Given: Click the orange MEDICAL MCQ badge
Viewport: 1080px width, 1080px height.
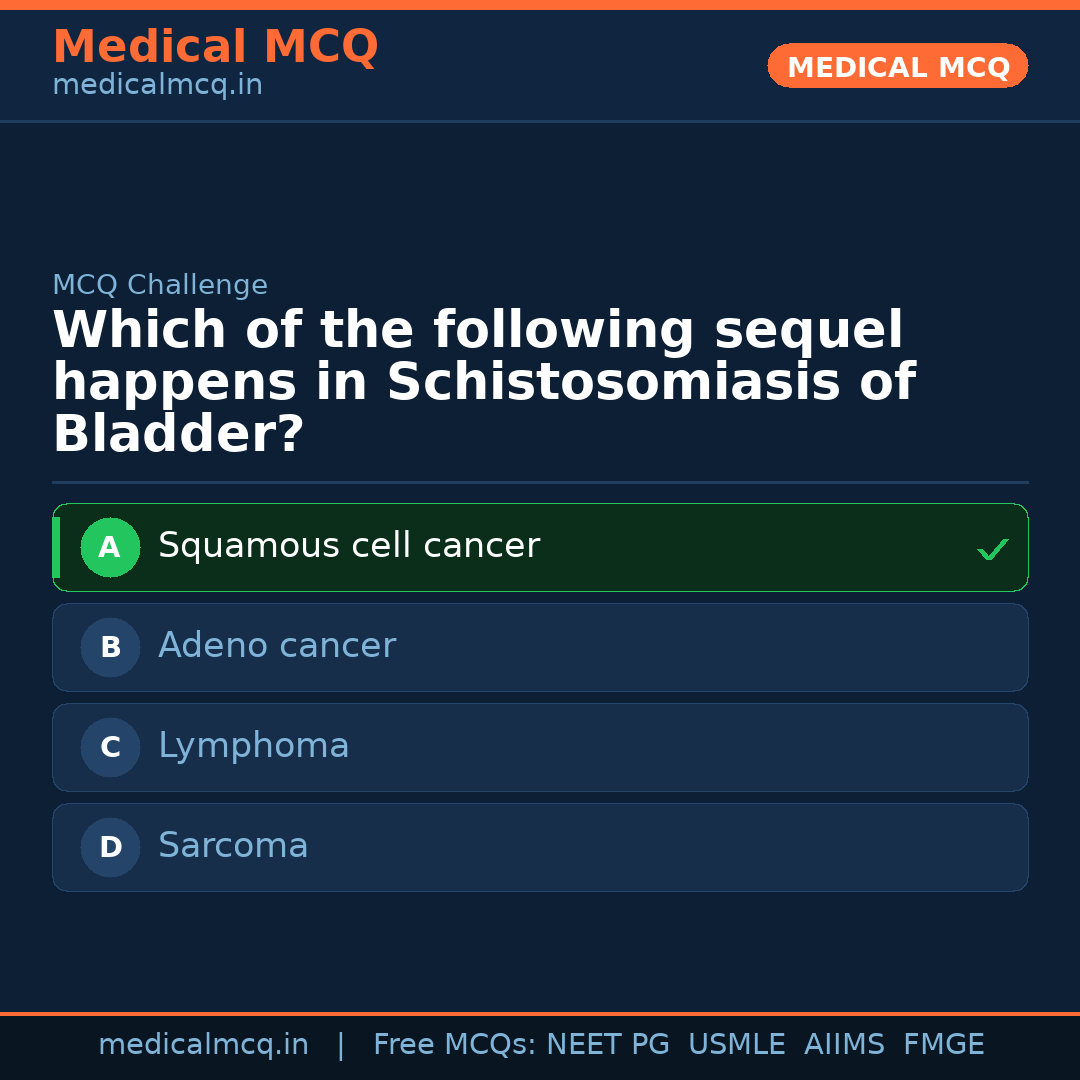Looking at the screenshot, I should (898, 66).
